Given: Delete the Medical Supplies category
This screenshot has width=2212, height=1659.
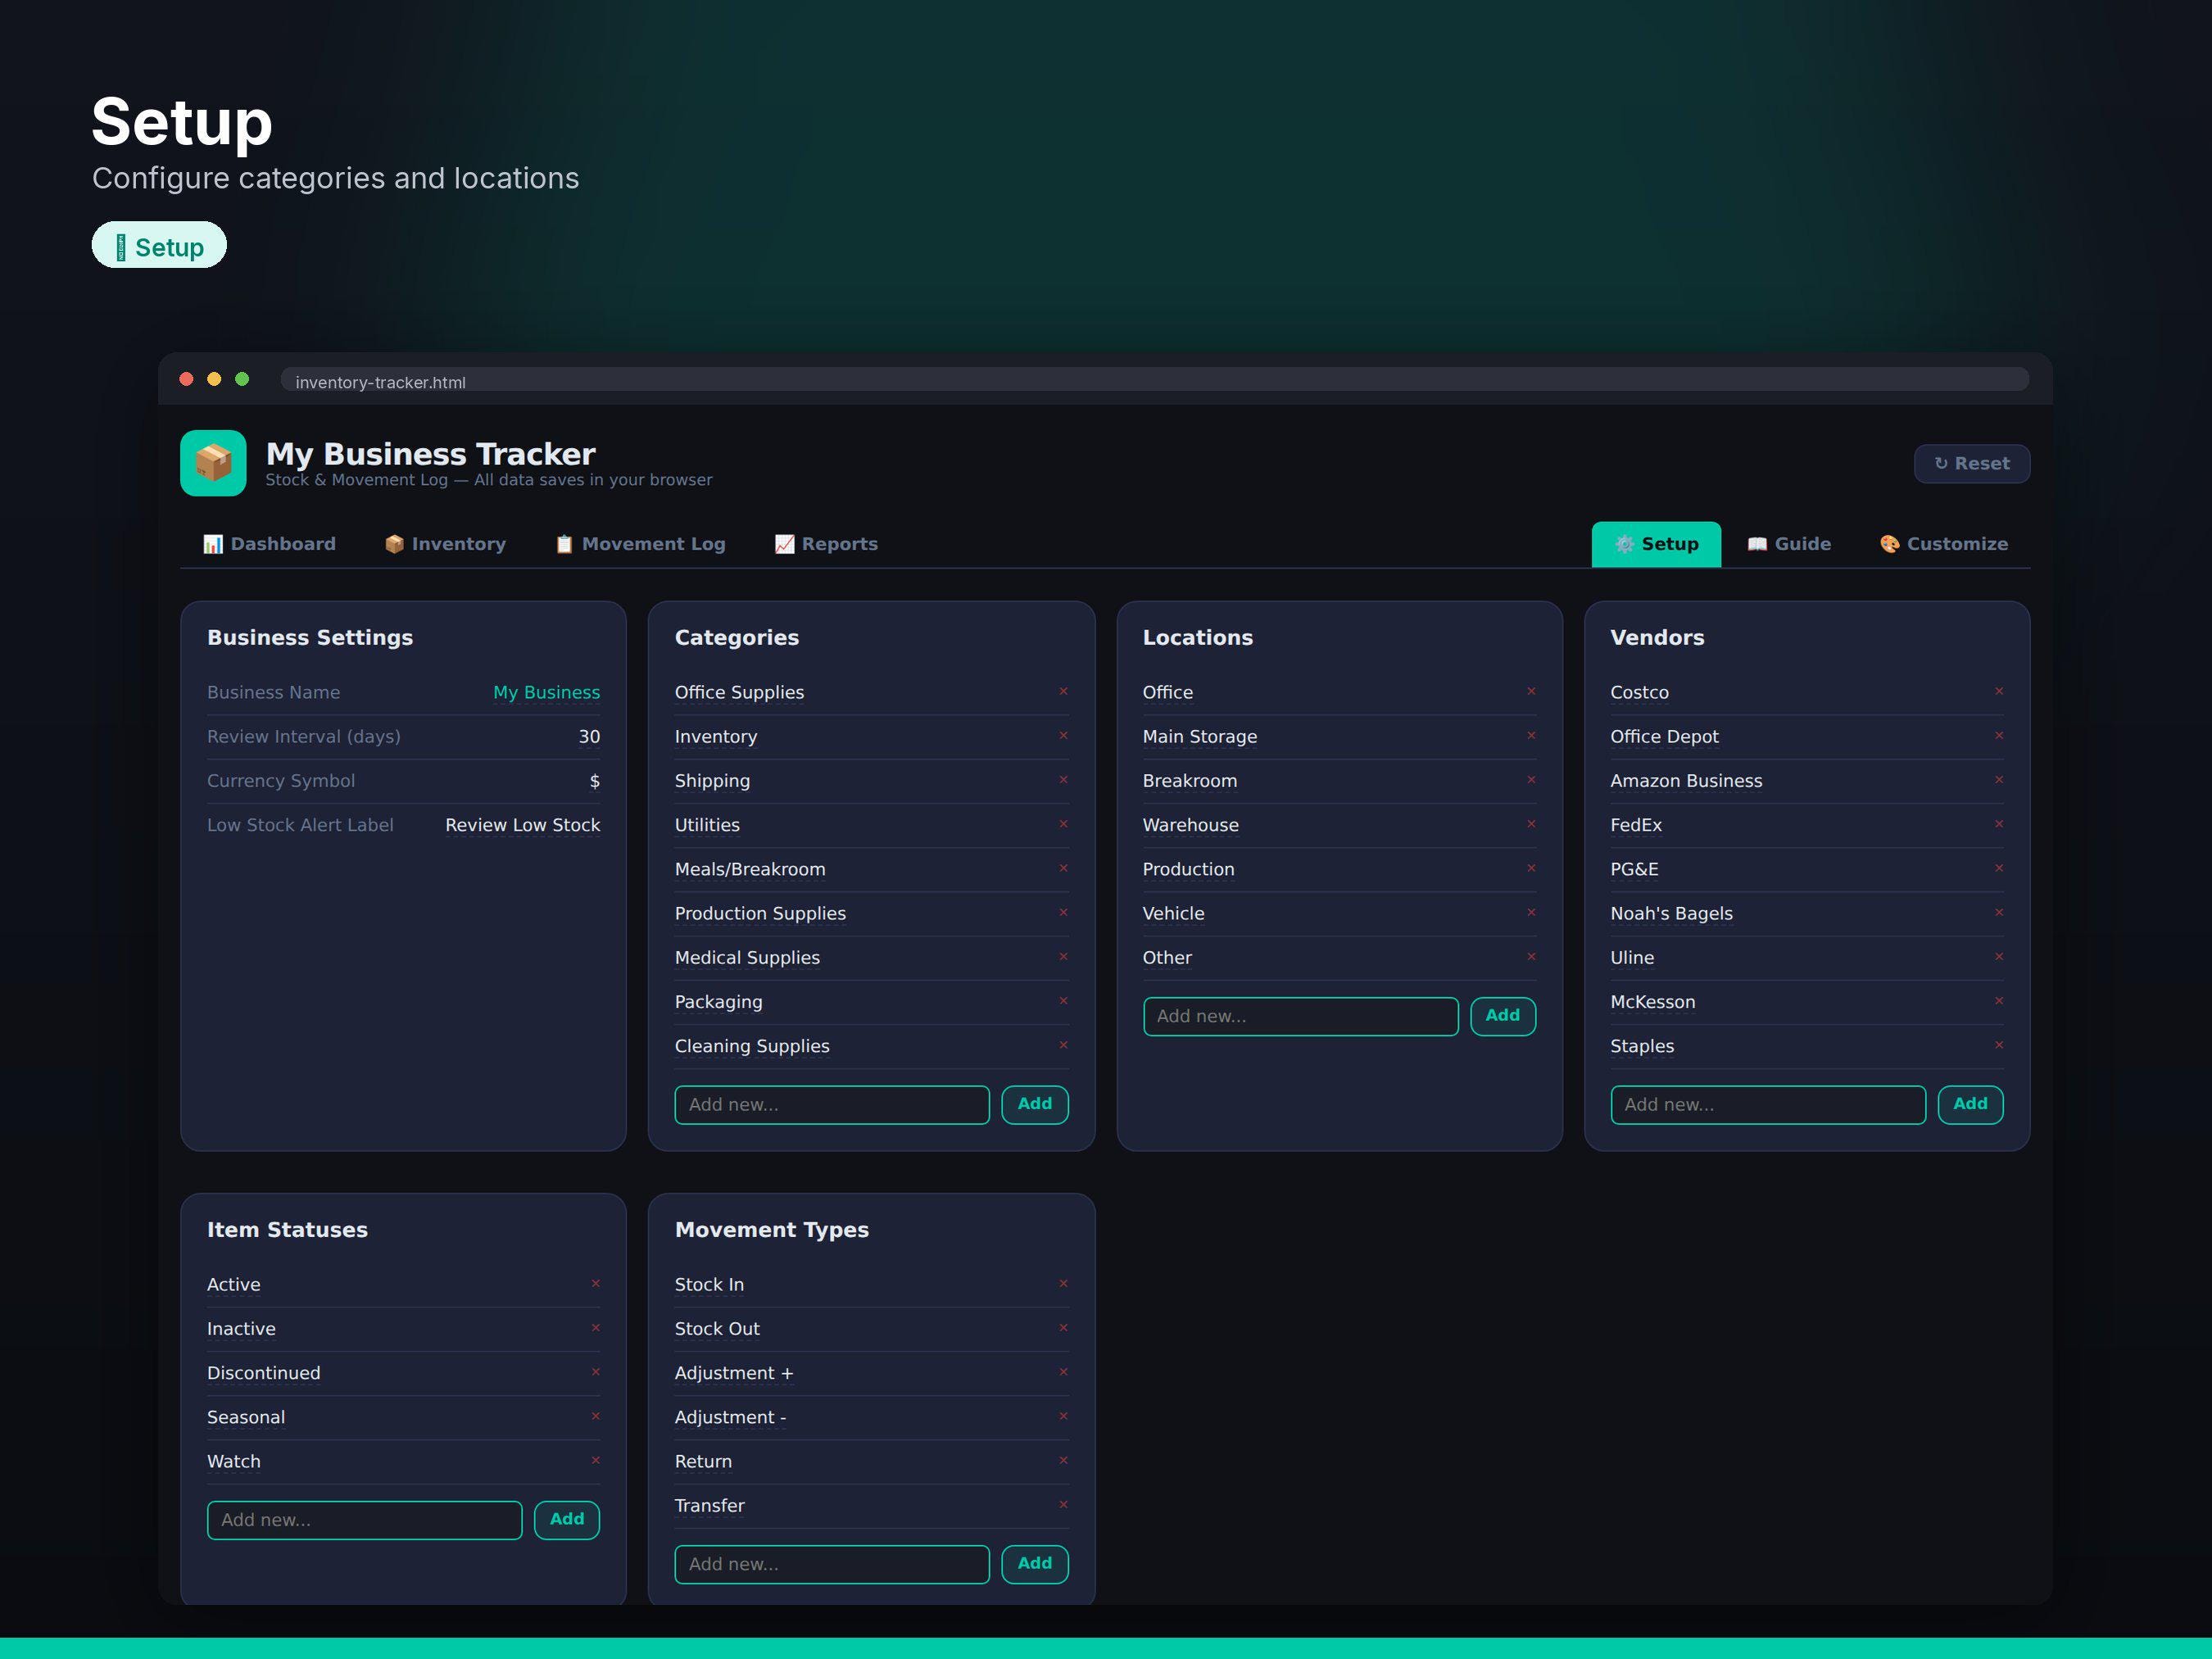Looking at the screenshot, I should (1063, 956).
